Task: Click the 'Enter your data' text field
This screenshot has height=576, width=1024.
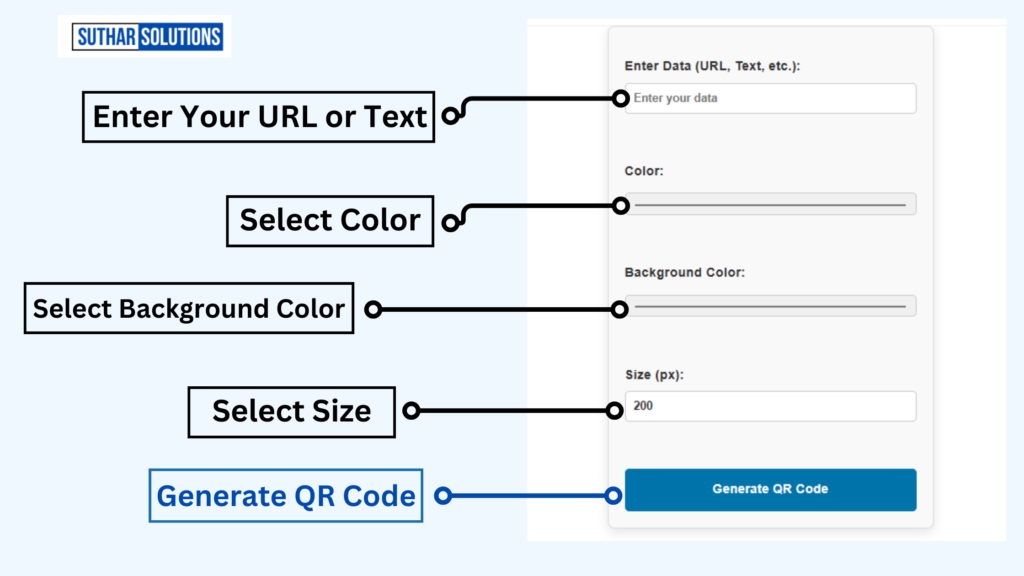Action: [771, 98]
